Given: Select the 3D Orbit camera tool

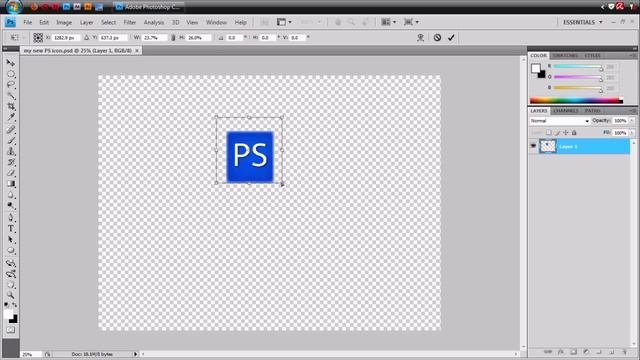Looking at the screenshot, I should (11, 274).
